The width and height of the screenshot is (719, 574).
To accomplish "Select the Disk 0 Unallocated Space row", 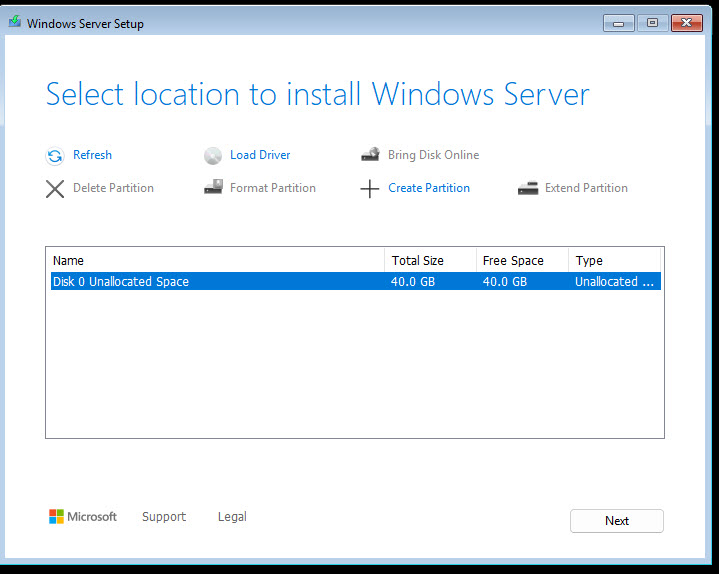I will tap(355, 281).
